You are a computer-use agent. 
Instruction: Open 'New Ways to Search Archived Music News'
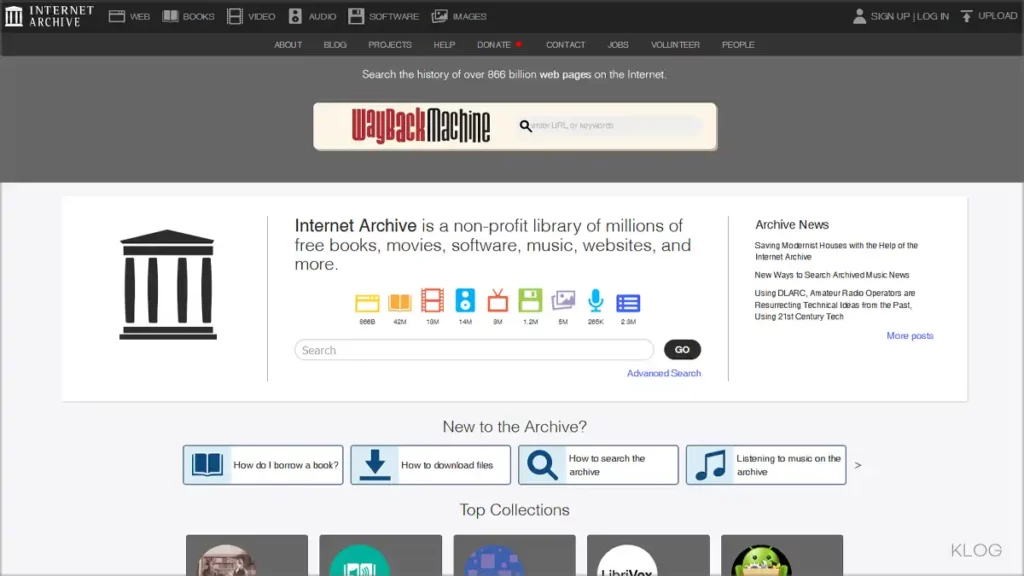point(832,276)
